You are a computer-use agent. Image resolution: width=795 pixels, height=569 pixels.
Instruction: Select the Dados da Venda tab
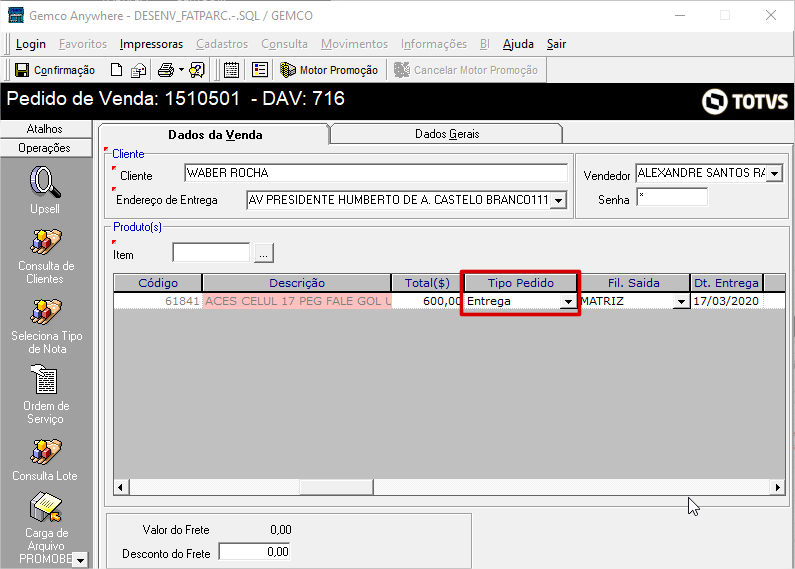click(x=215, y=134)
